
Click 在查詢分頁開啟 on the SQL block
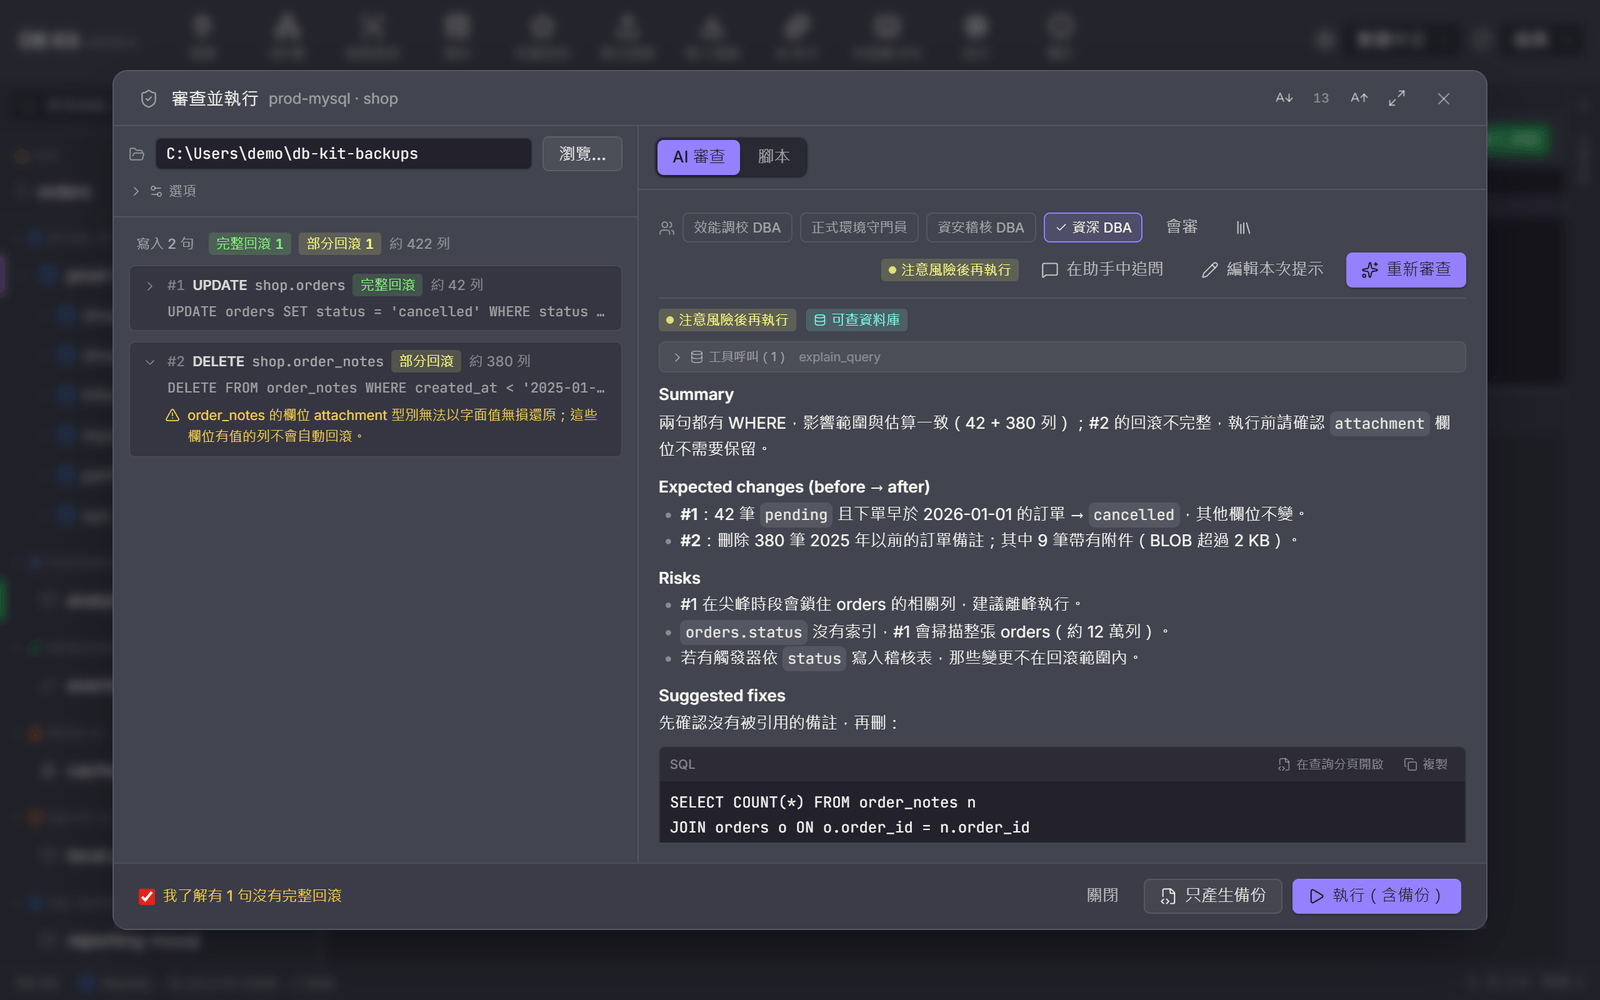[x=1330, y=764]
